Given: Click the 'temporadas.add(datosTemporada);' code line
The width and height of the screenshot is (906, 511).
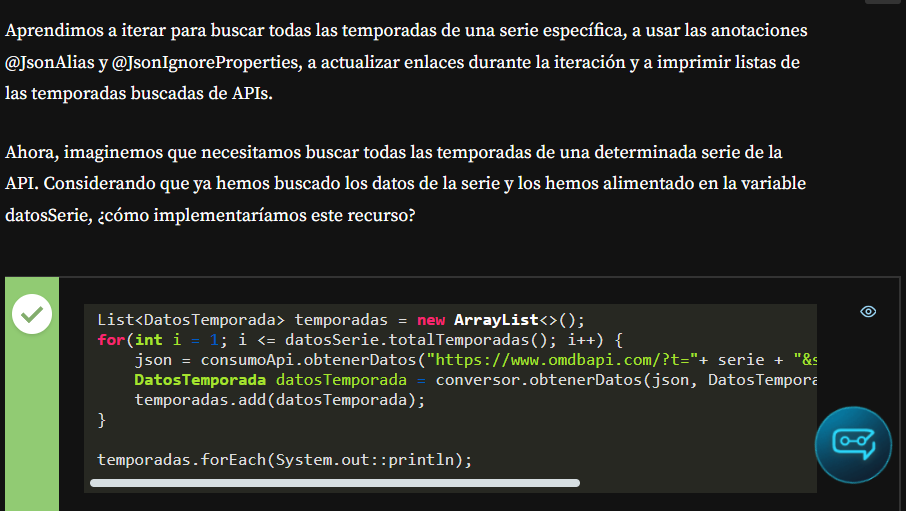Looking at the screenshot, I should click(280, 399).
